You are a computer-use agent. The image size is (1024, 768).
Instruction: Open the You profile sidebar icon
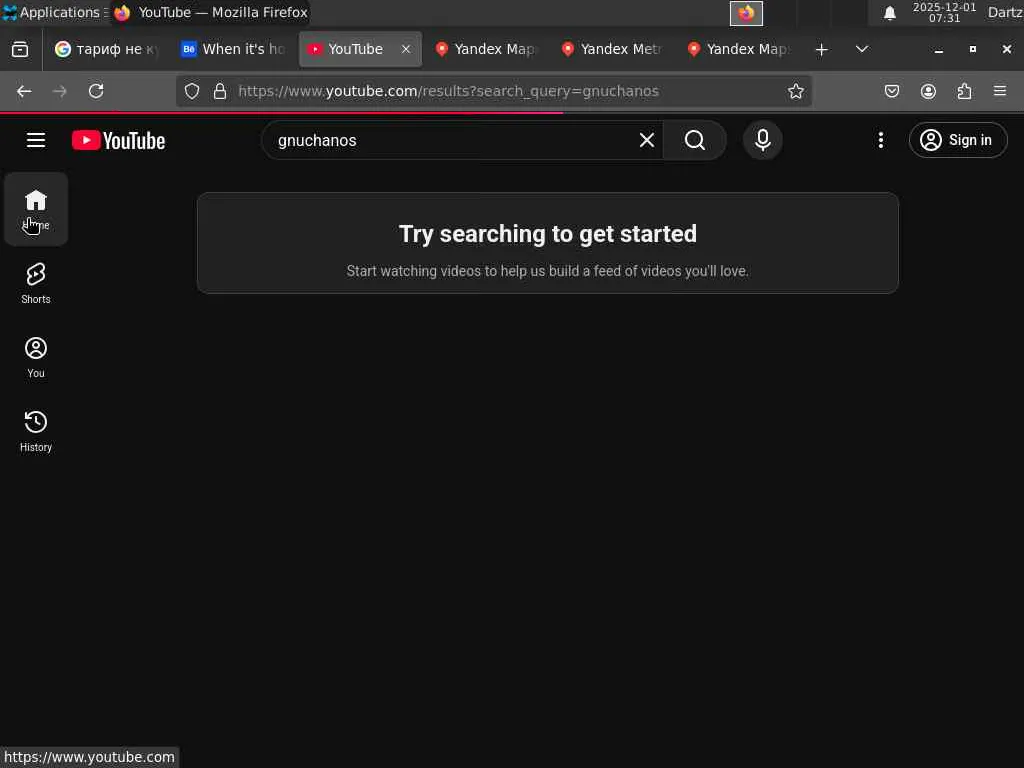coord(35,357)
